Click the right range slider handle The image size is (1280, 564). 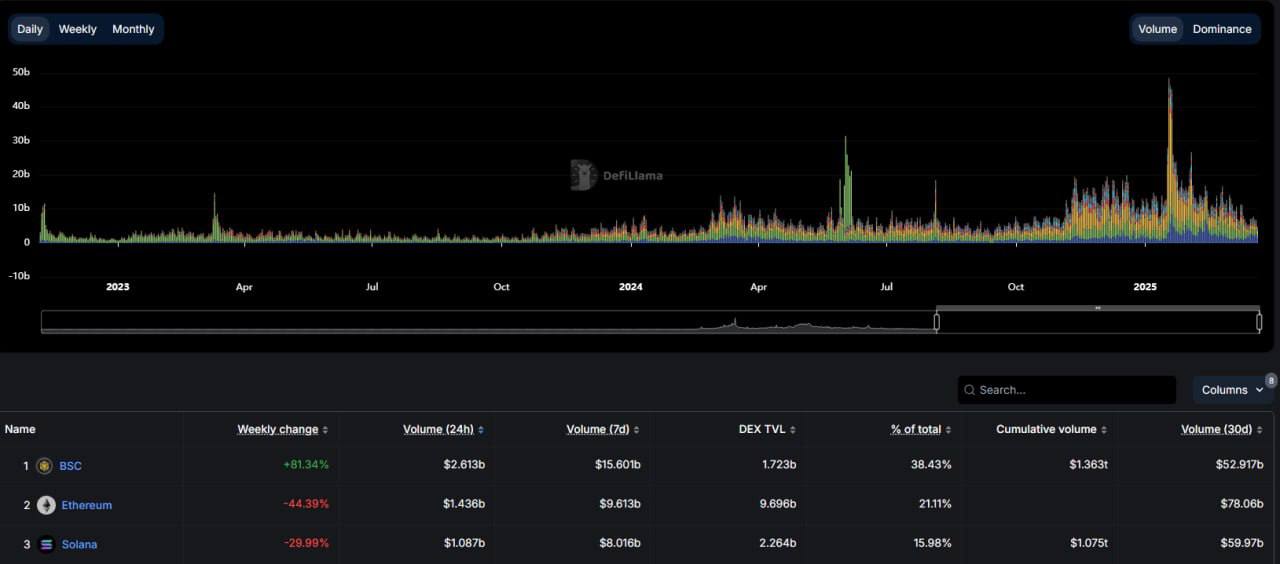coord(1259,322)
